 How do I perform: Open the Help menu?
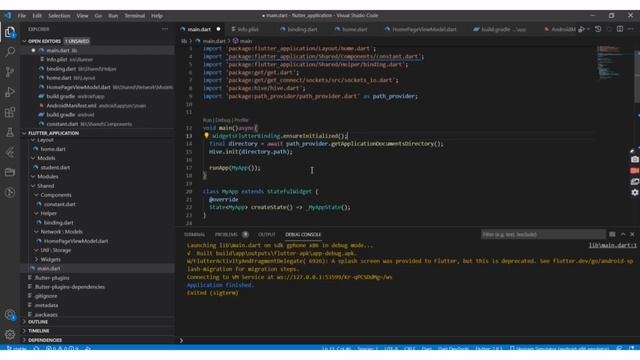[x=157, y=16]
